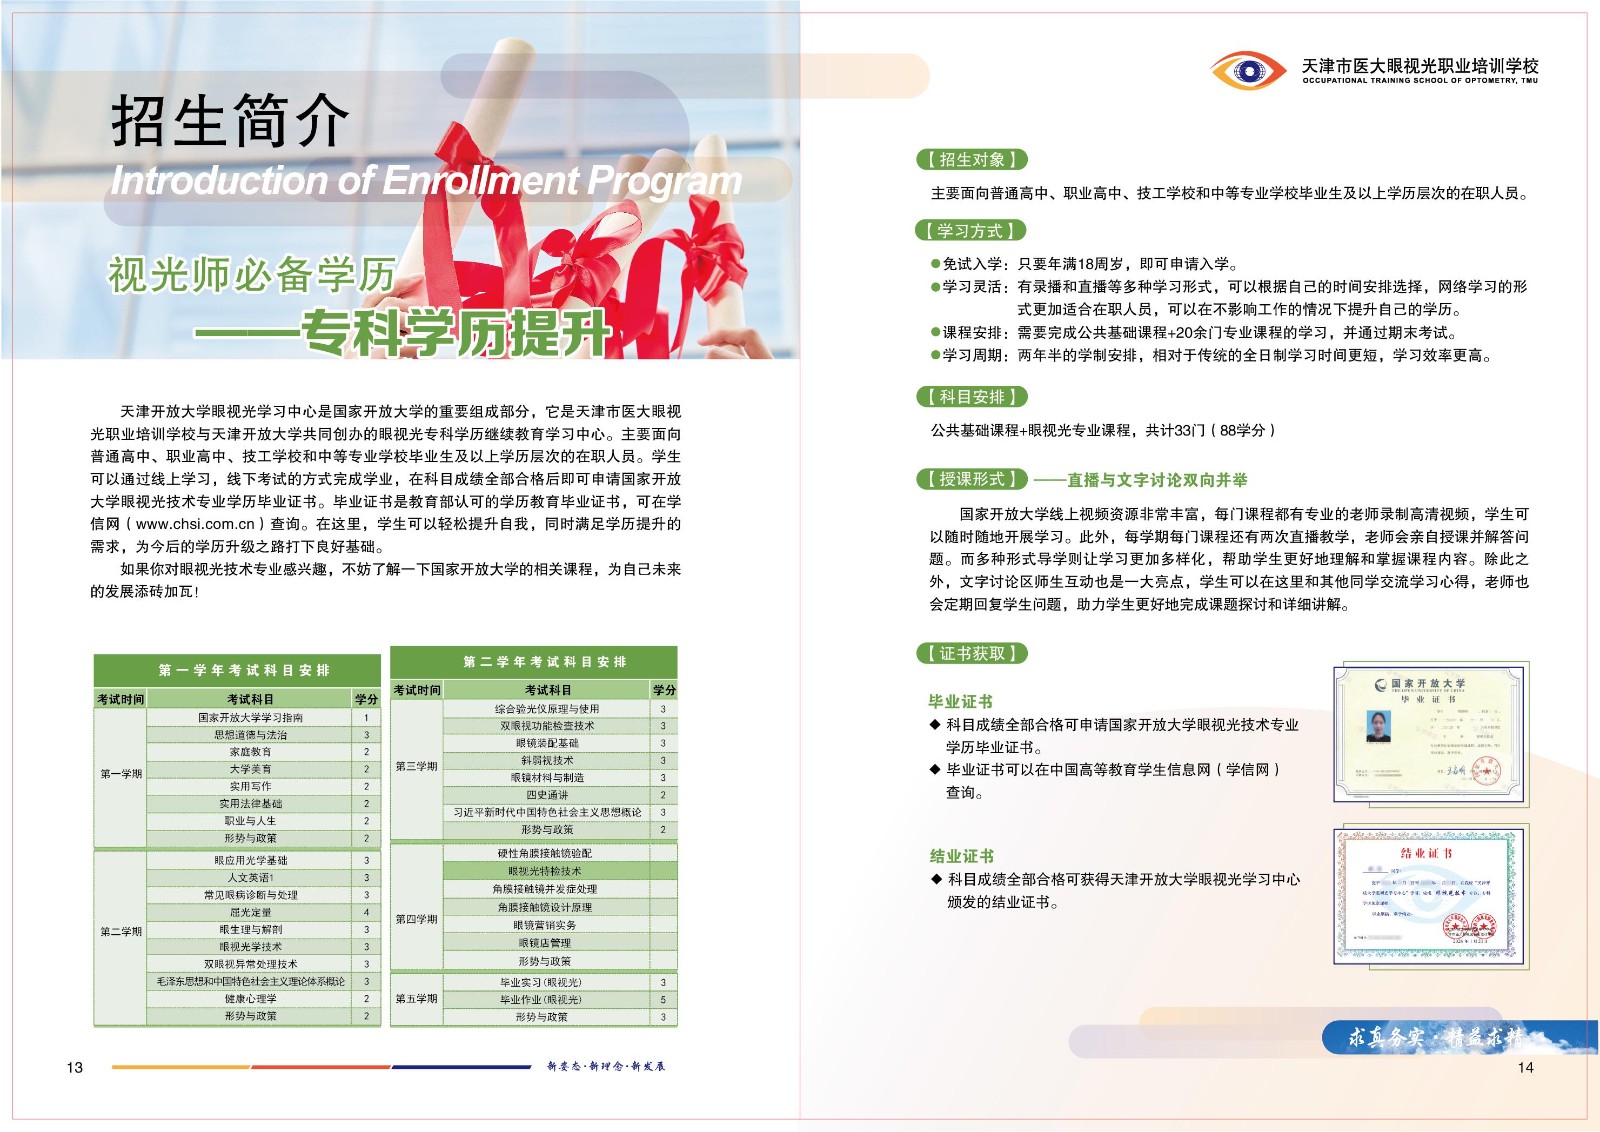This screenshot has width=1600, height=1132.
Task: Click the row 综合验光仪原理与使用
Action: tap(560, 709)
